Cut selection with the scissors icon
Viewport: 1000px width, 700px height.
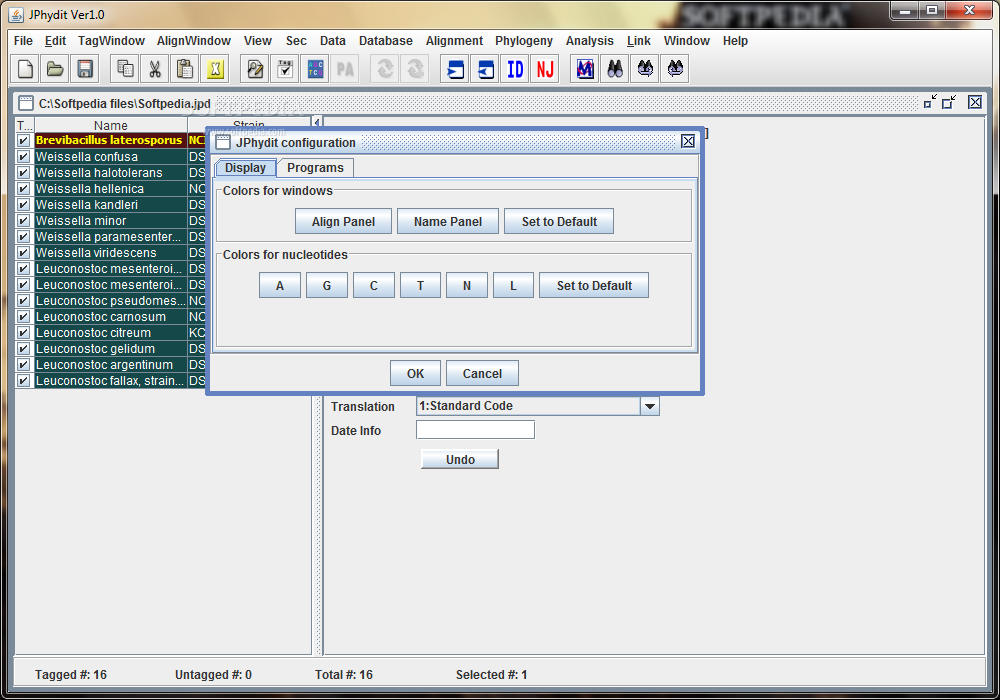(x=155, y=69)
